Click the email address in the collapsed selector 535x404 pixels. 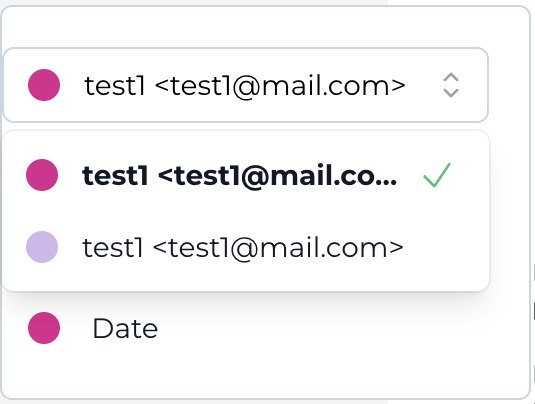click(x=280, y=87)
